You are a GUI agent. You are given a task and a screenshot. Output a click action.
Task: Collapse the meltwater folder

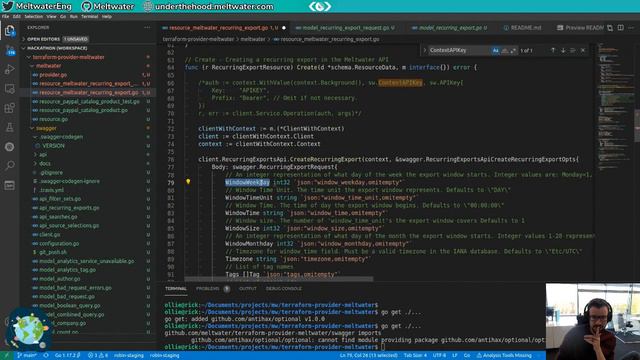click(x=49, y=66)
